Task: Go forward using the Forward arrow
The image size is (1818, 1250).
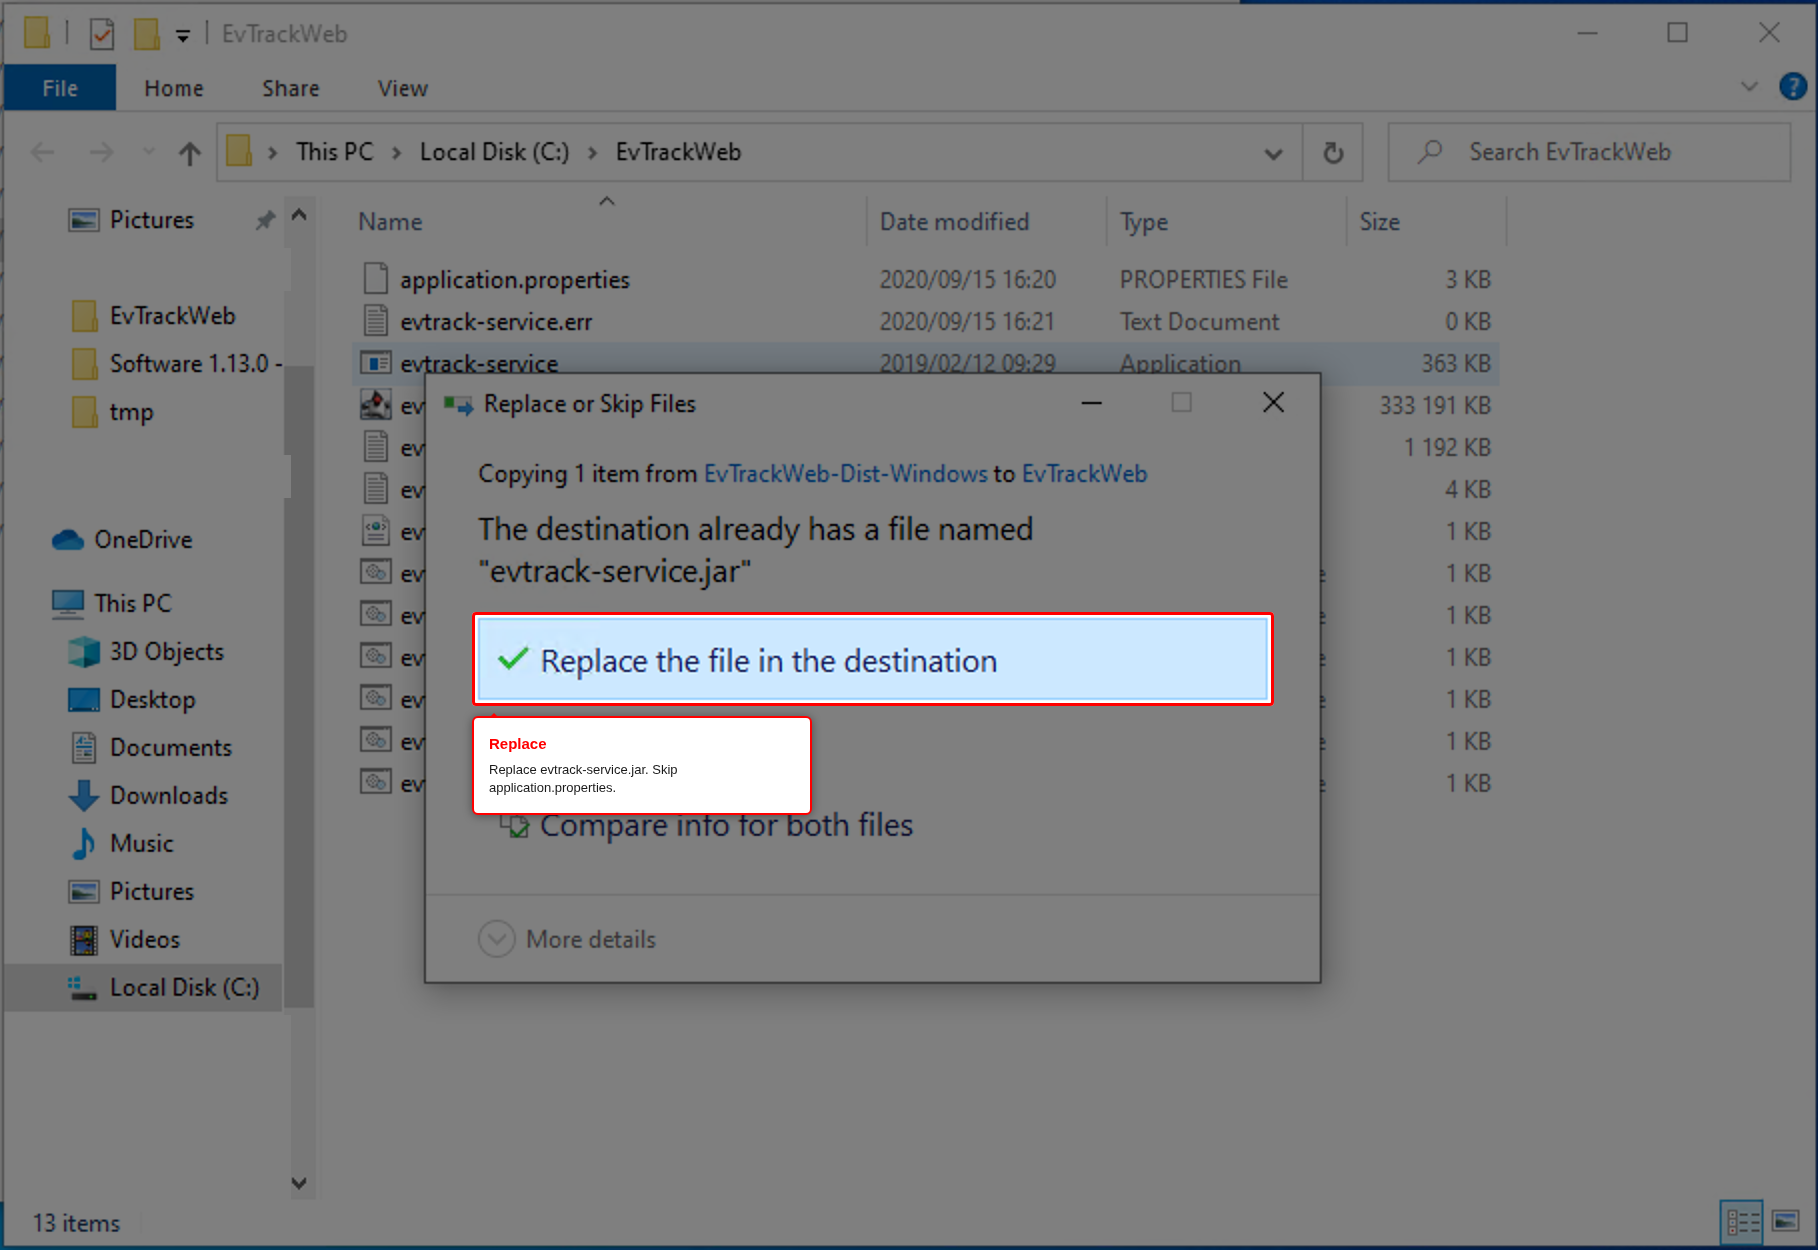Action: [x=101, y=152]
